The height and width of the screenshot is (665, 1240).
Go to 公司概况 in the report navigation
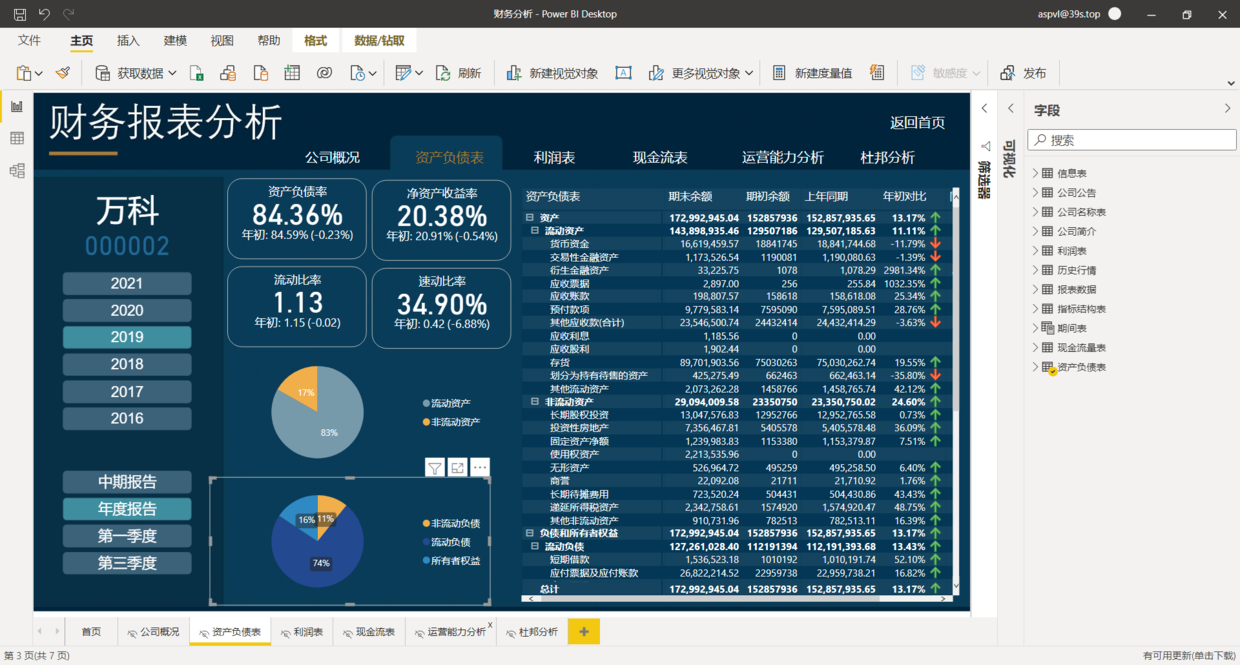(332, 158)
